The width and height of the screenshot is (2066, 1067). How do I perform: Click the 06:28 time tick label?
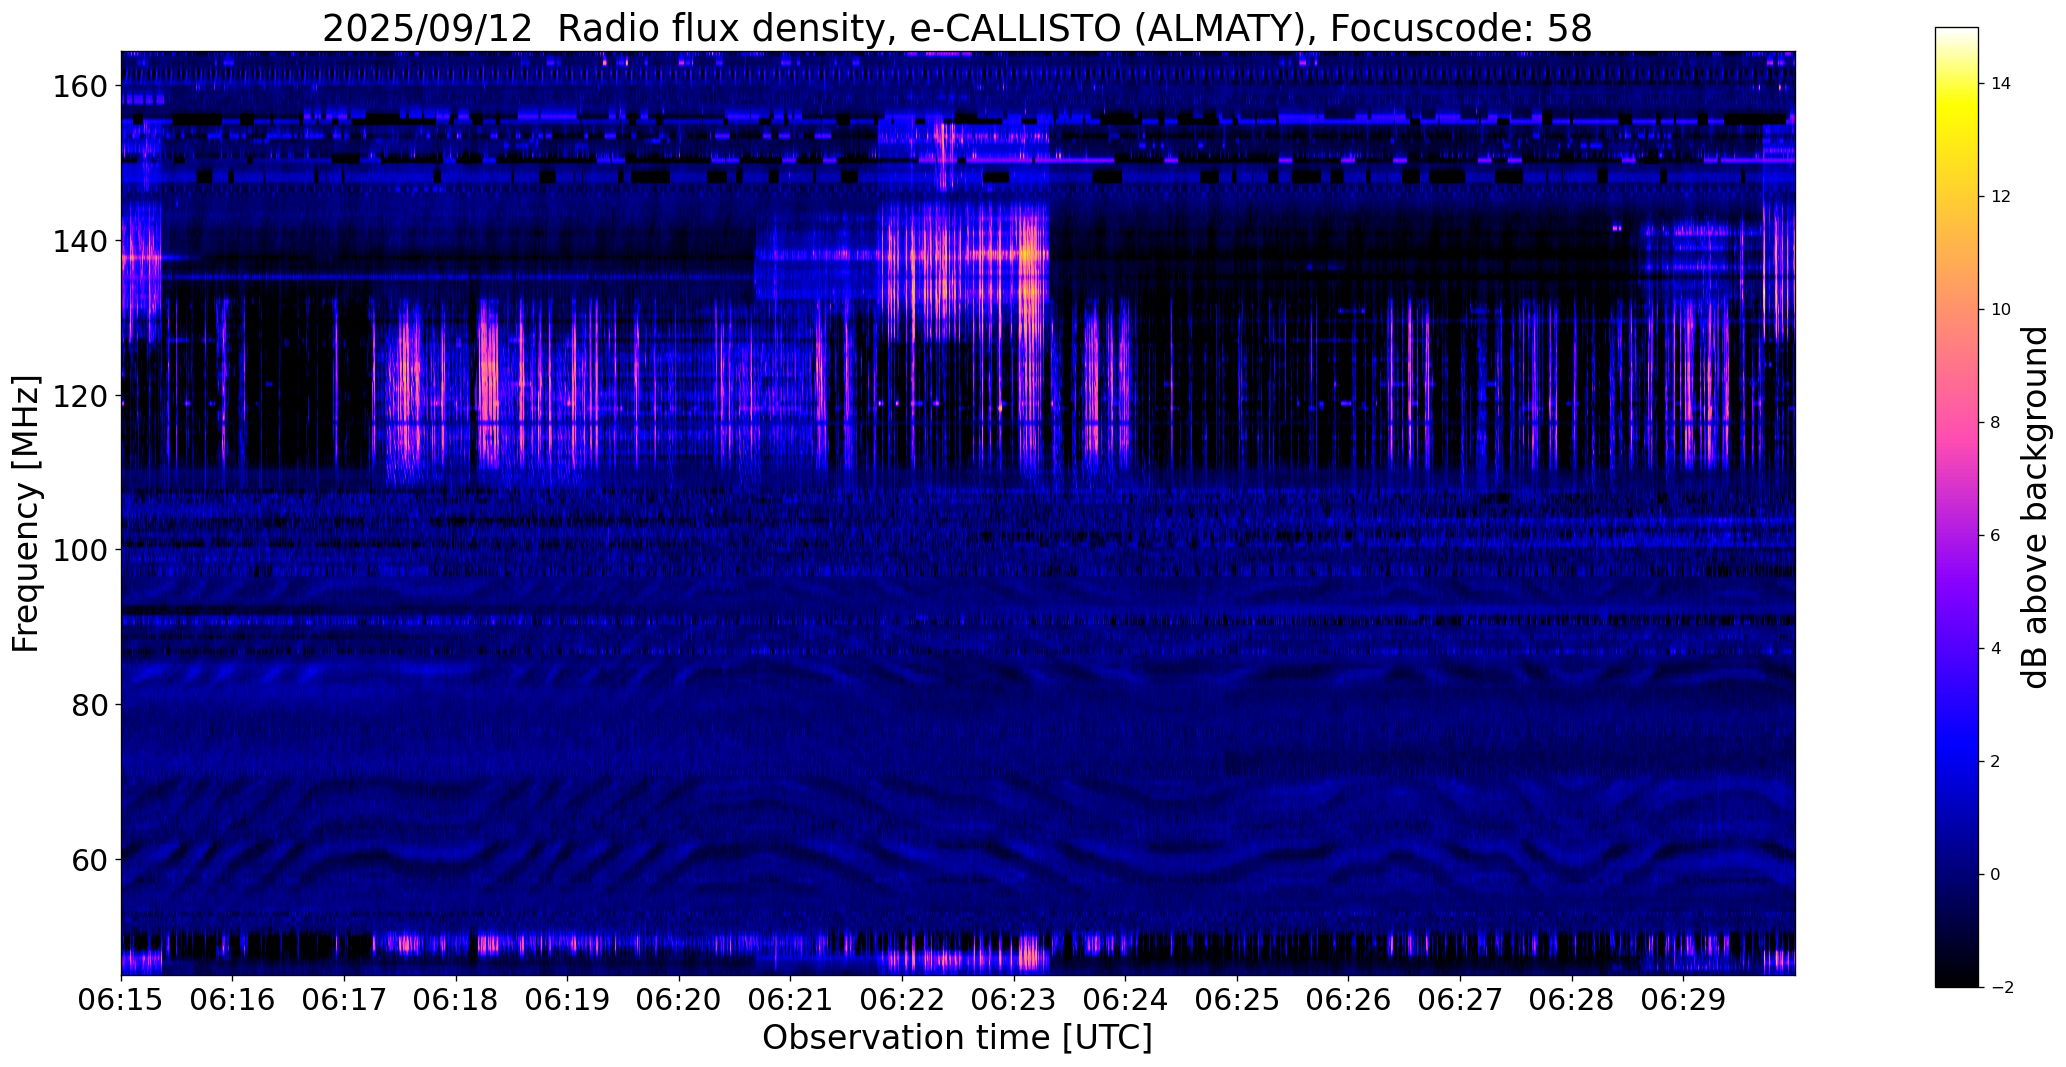click(1572, 999)
